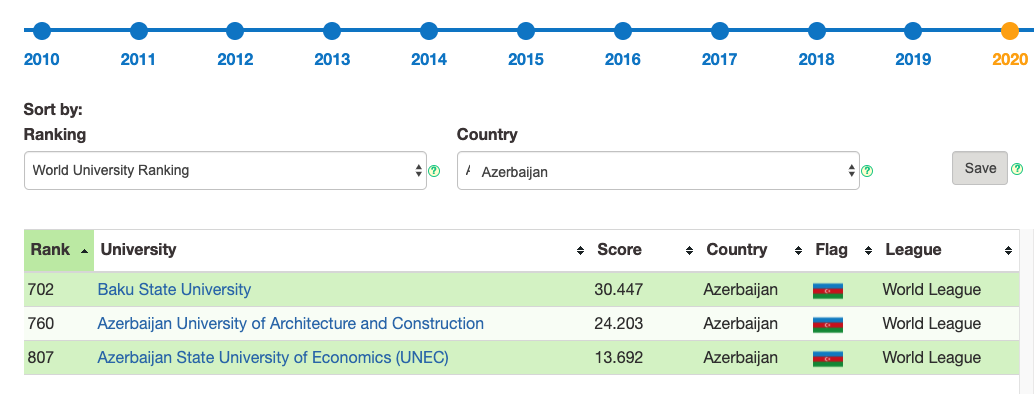
Task: Open Azerbaijan State University of Economics link
Action: click(x=273, y=358)
